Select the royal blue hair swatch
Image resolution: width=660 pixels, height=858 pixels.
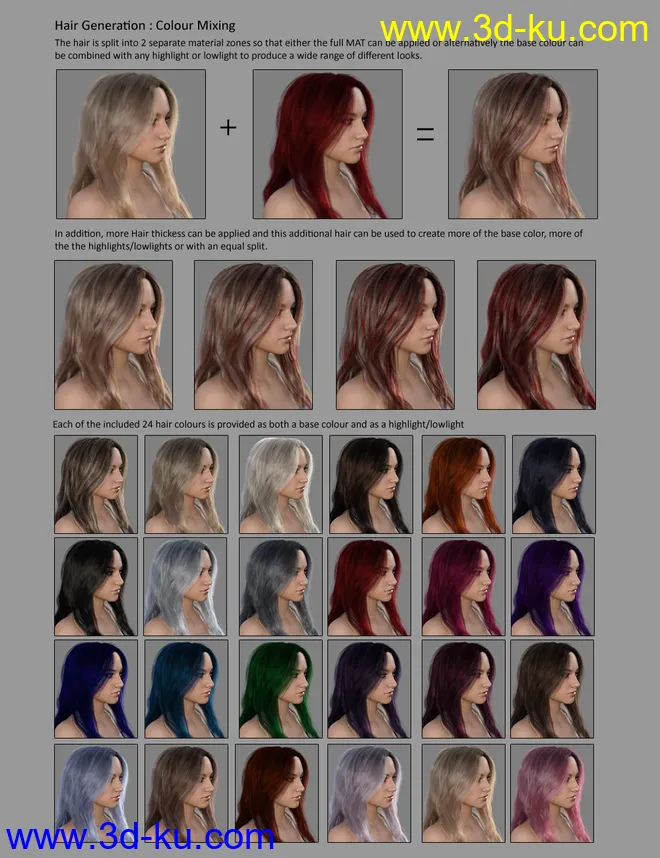point(96,688)
